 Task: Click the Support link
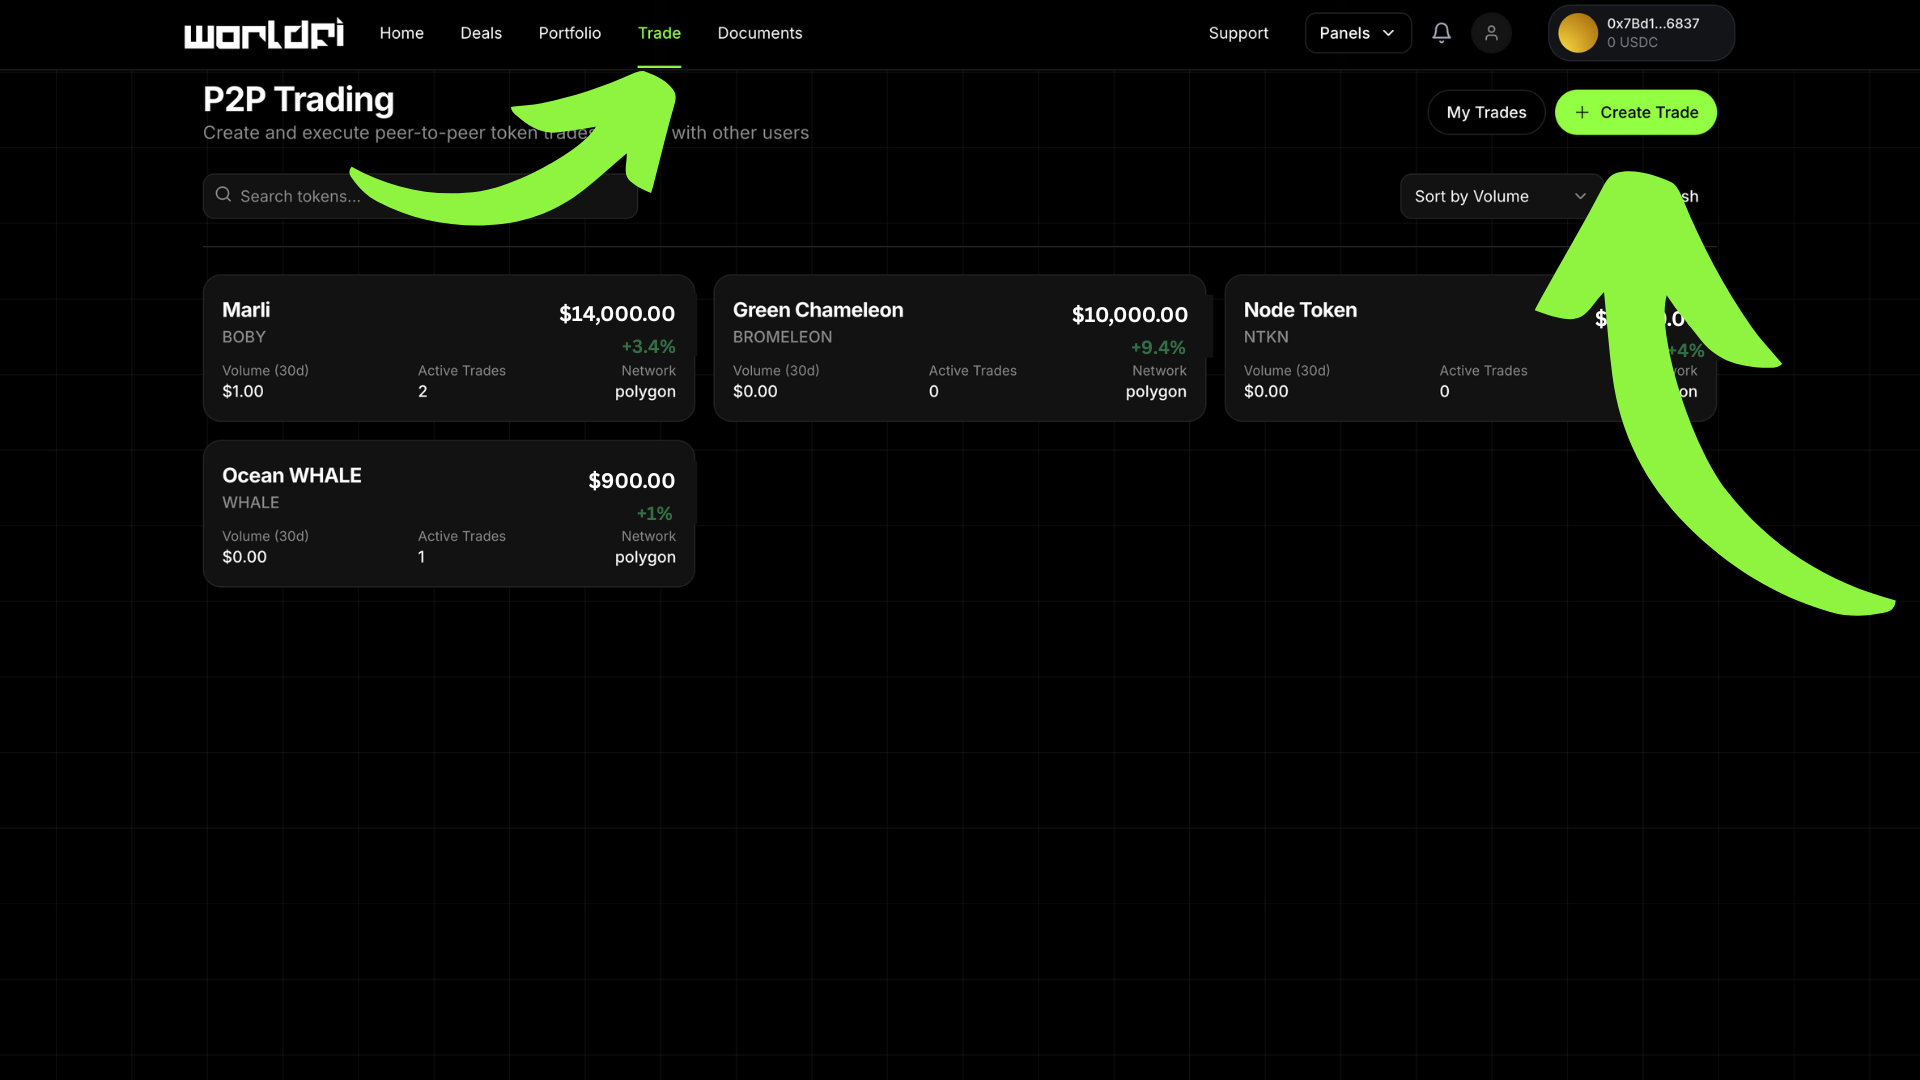1238,33
